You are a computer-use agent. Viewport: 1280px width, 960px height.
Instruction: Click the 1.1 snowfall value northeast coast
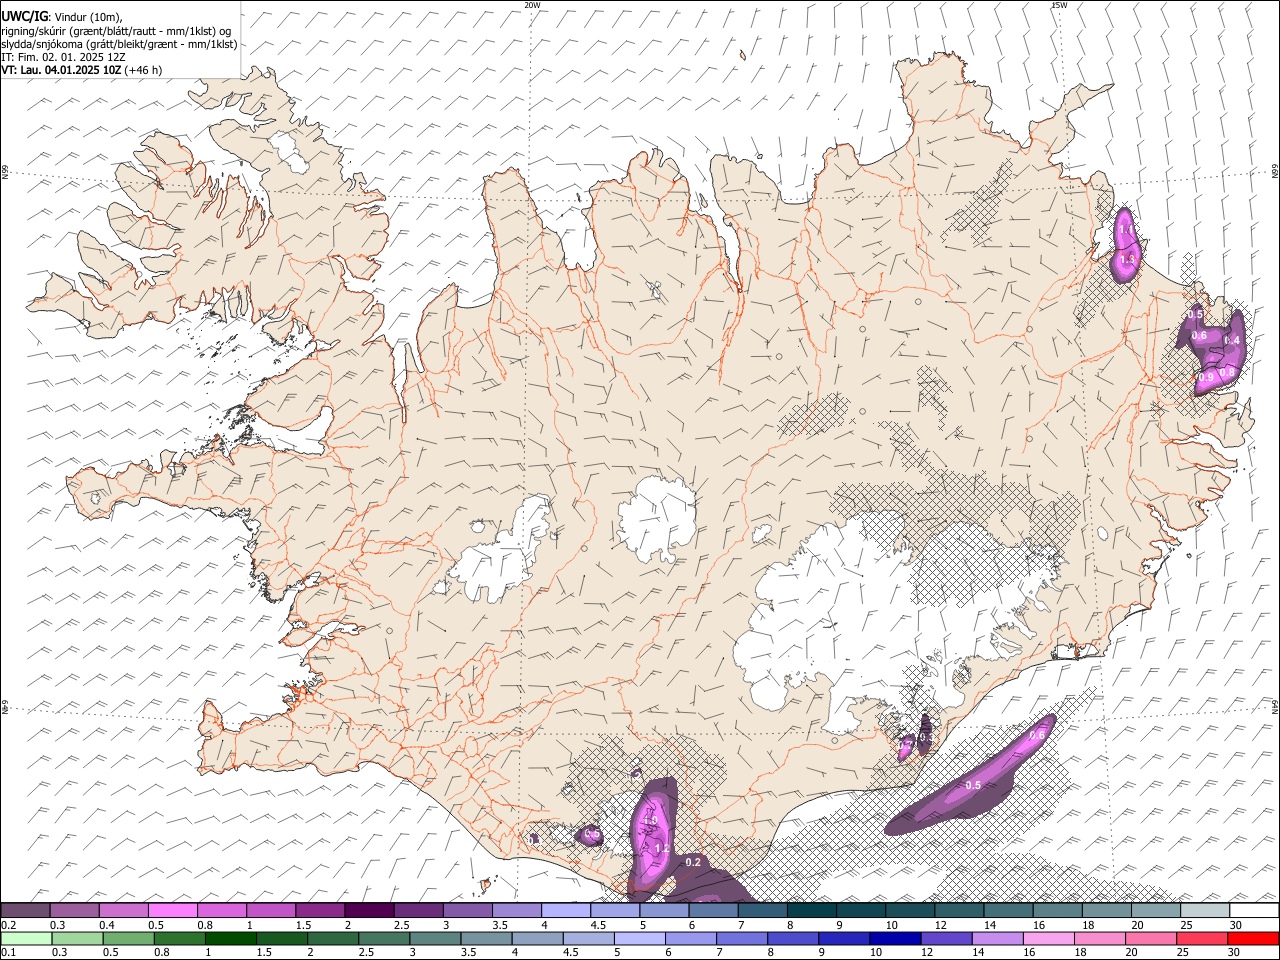click(1126, 231)
